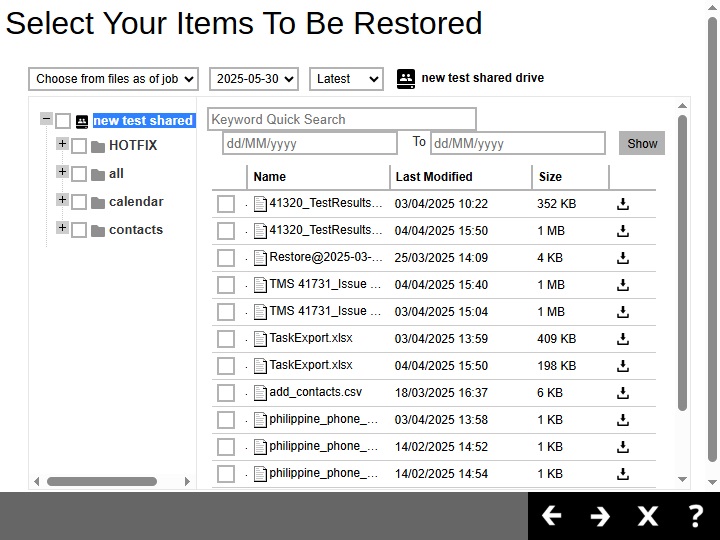The image size is (720, 540).
Task: Expand the HOTFIX folder
Action: [62, 143]
